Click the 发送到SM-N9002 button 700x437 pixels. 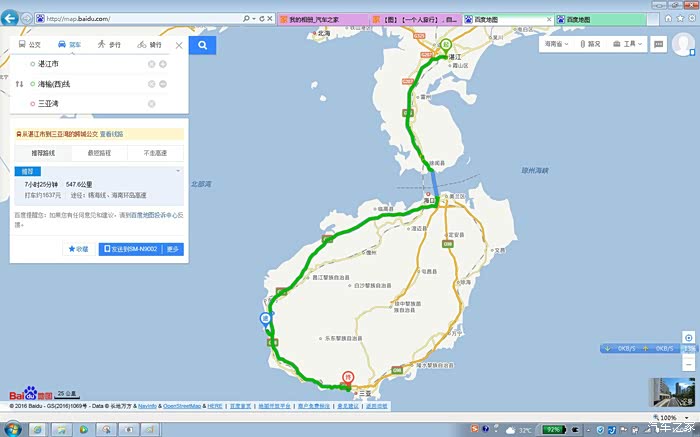pyautogui.click(x=130, y=249)
